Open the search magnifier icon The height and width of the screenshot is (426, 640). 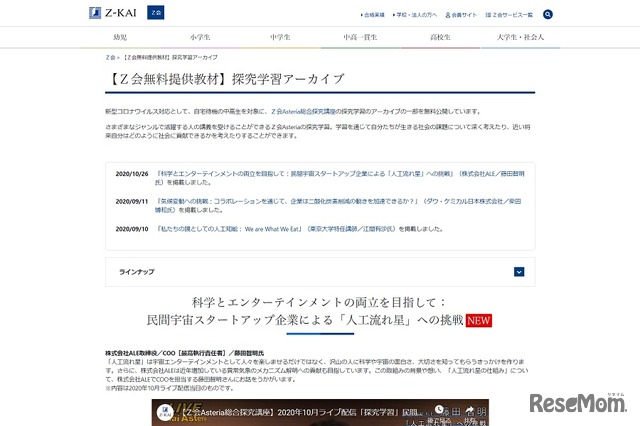[548, 14]
